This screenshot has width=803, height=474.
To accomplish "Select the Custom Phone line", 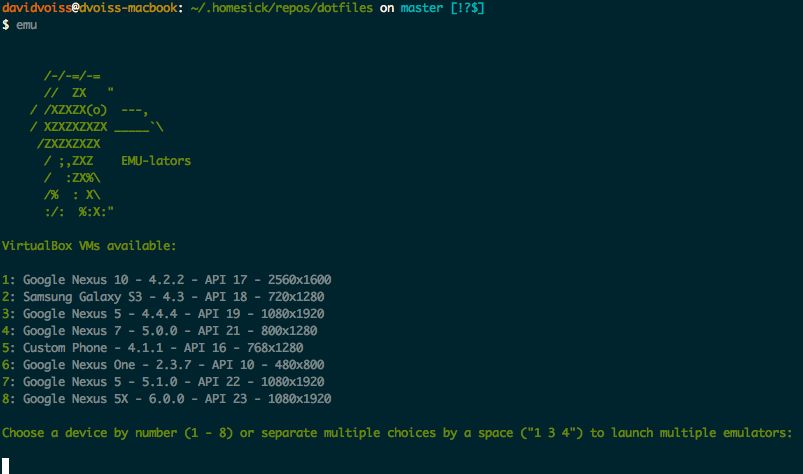I will point(153,348).
